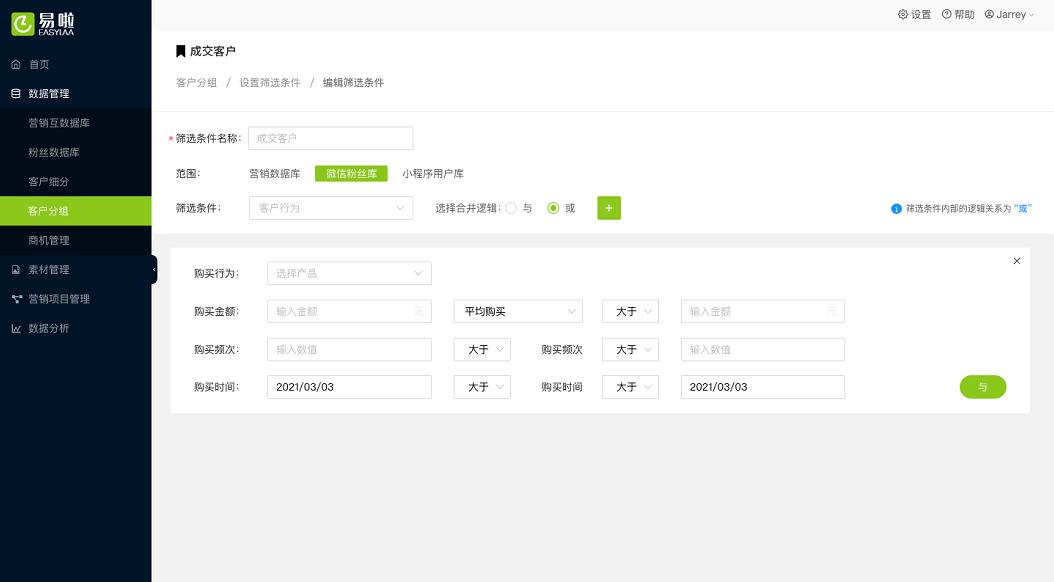1054x582 pixels.
Task: Click the EASYLAA logo icon
Action: [23, 24]
